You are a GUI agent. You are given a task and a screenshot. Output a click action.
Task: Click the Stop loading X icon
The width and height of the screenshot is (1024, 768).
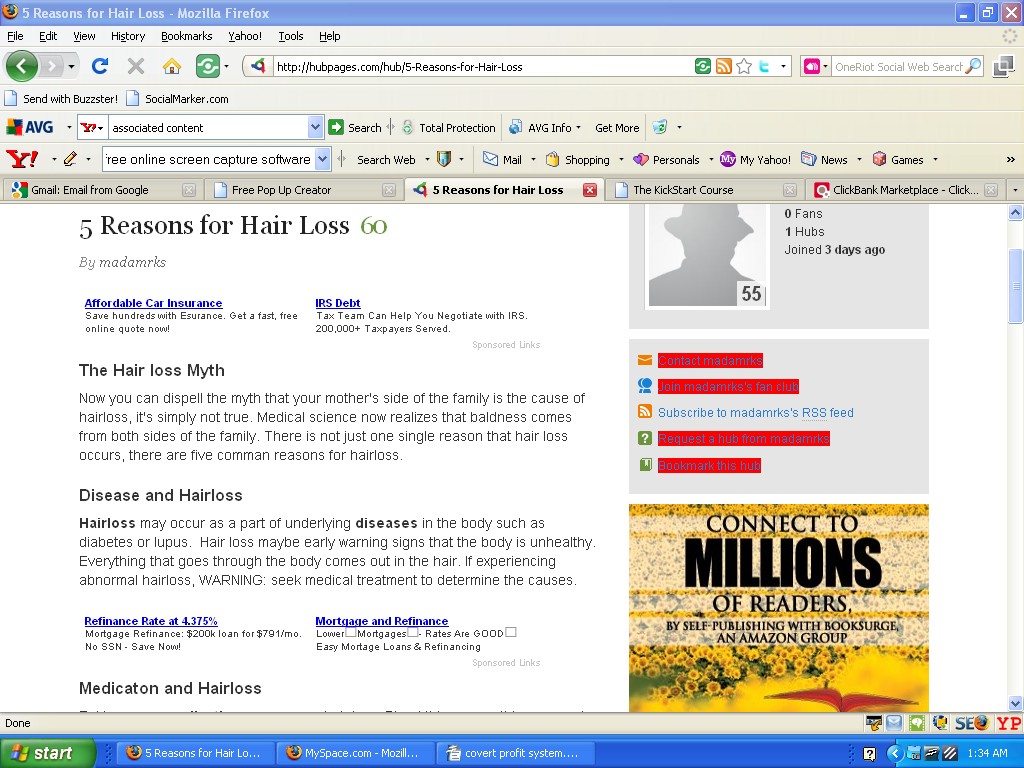point(136,66)
